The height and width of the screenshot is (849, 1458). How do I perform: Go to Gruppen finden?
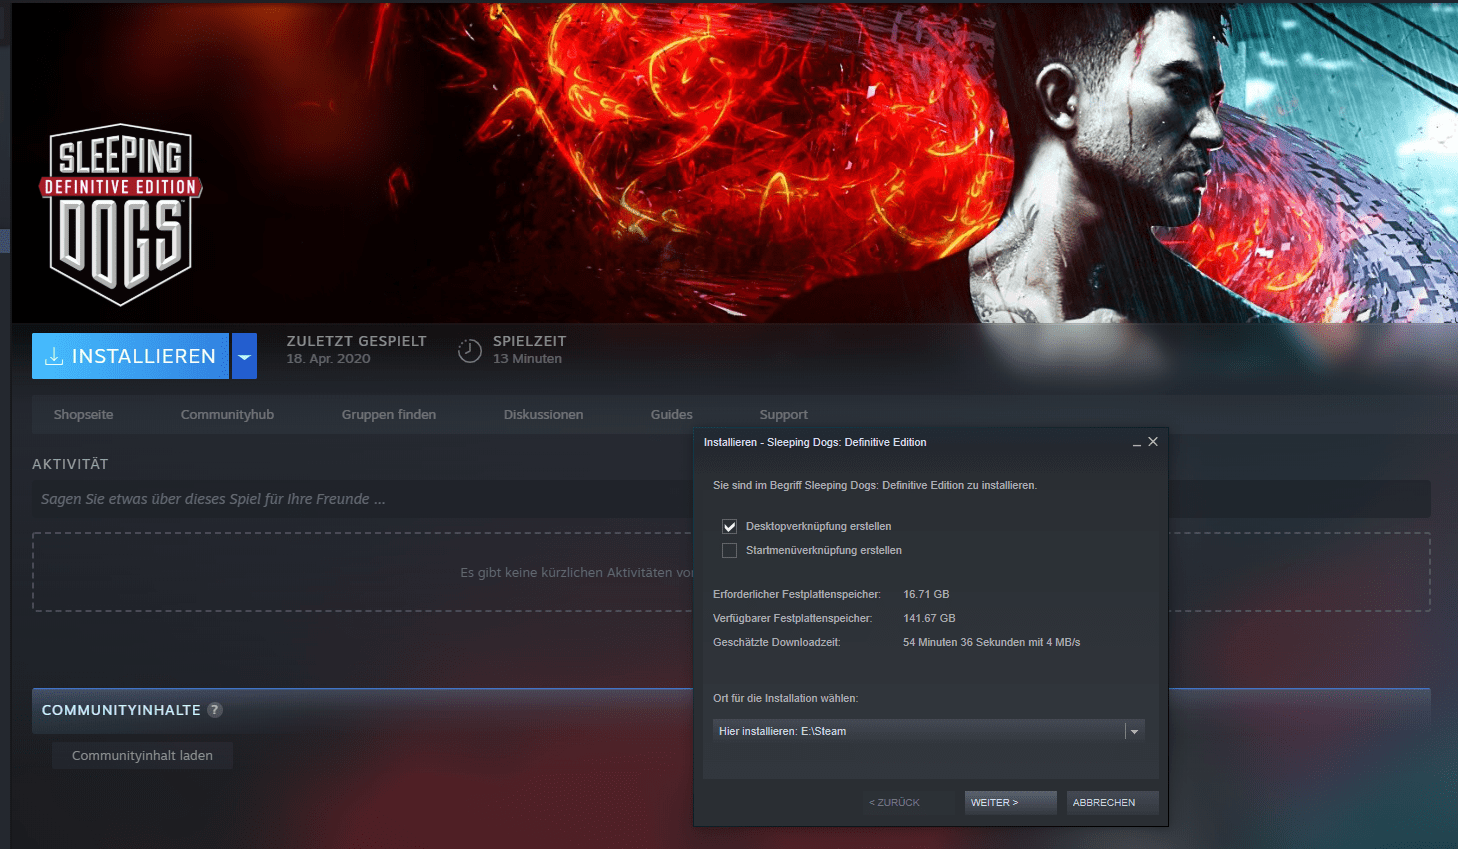[x=389, y=414]
